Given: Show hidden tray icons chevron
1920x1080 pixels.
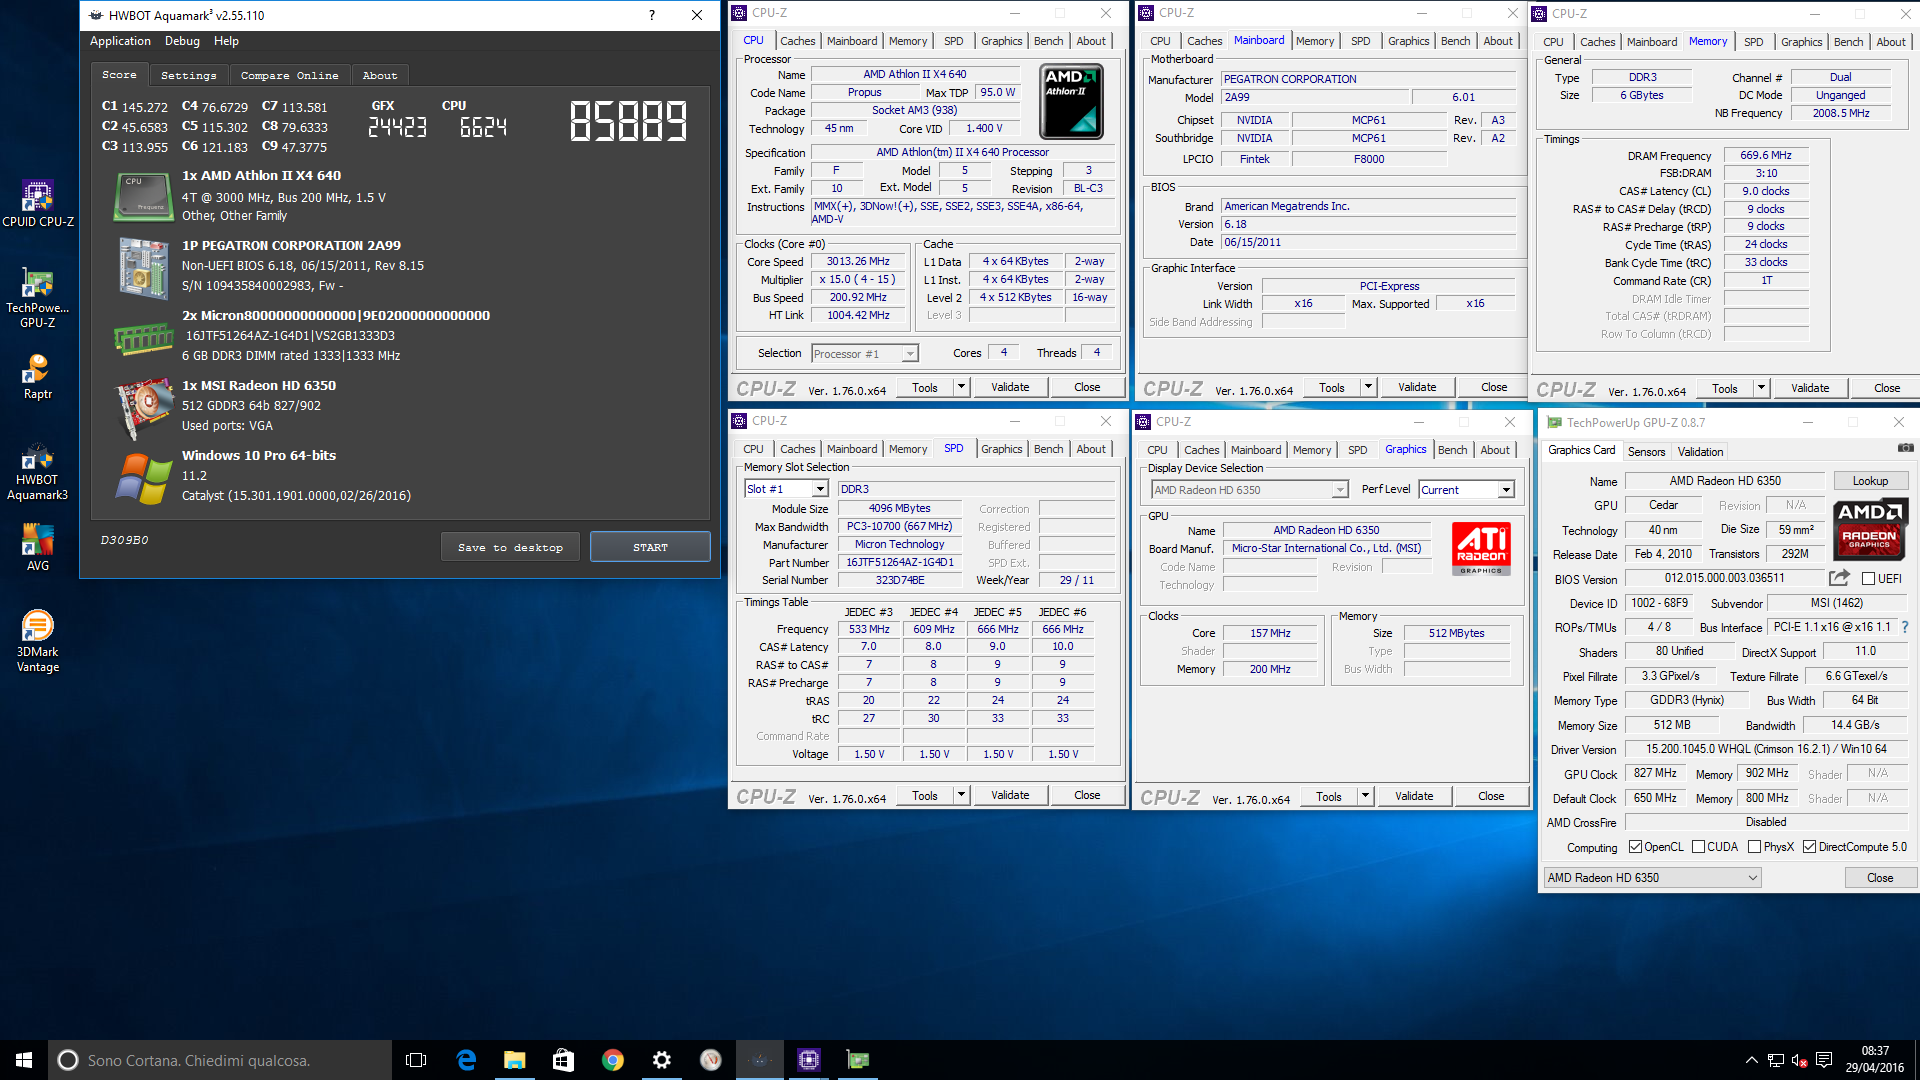Looking at the screenshot, I should coord(1751,1060).
